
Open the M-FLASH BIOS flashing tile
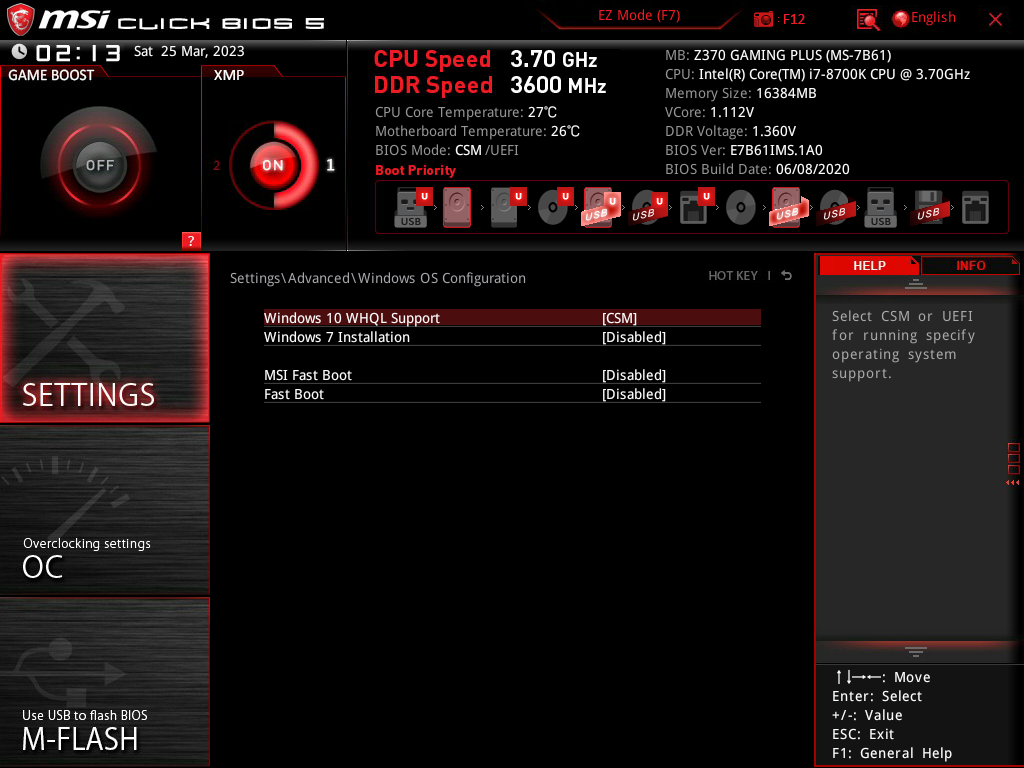(x=104, y=682)
